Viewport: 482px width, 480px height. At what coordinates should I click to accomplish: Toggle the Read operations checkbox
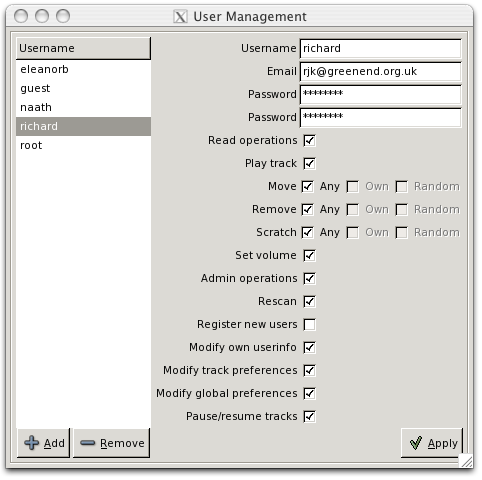pos(309,140)
